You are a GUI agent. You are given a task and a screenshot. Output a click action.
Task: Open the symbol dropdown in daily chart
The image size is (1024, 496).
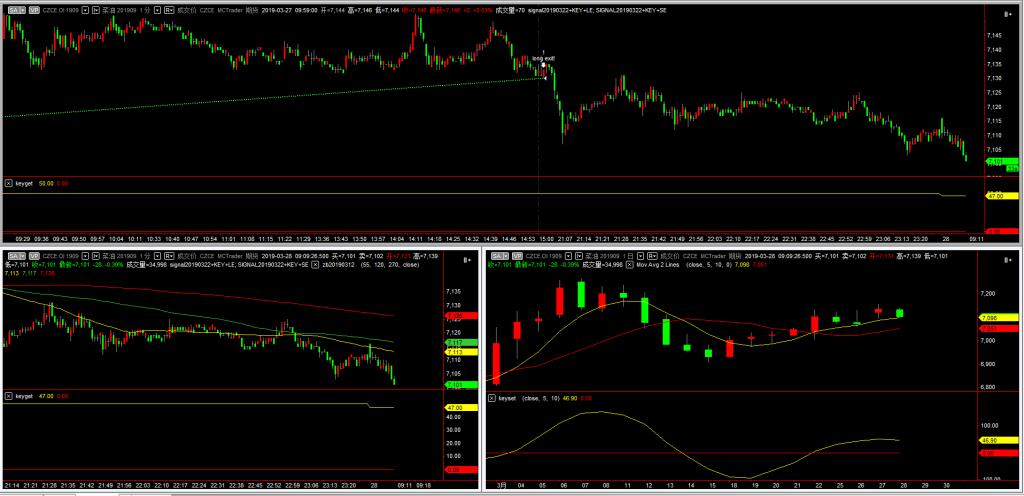click(x=568, y=256)
